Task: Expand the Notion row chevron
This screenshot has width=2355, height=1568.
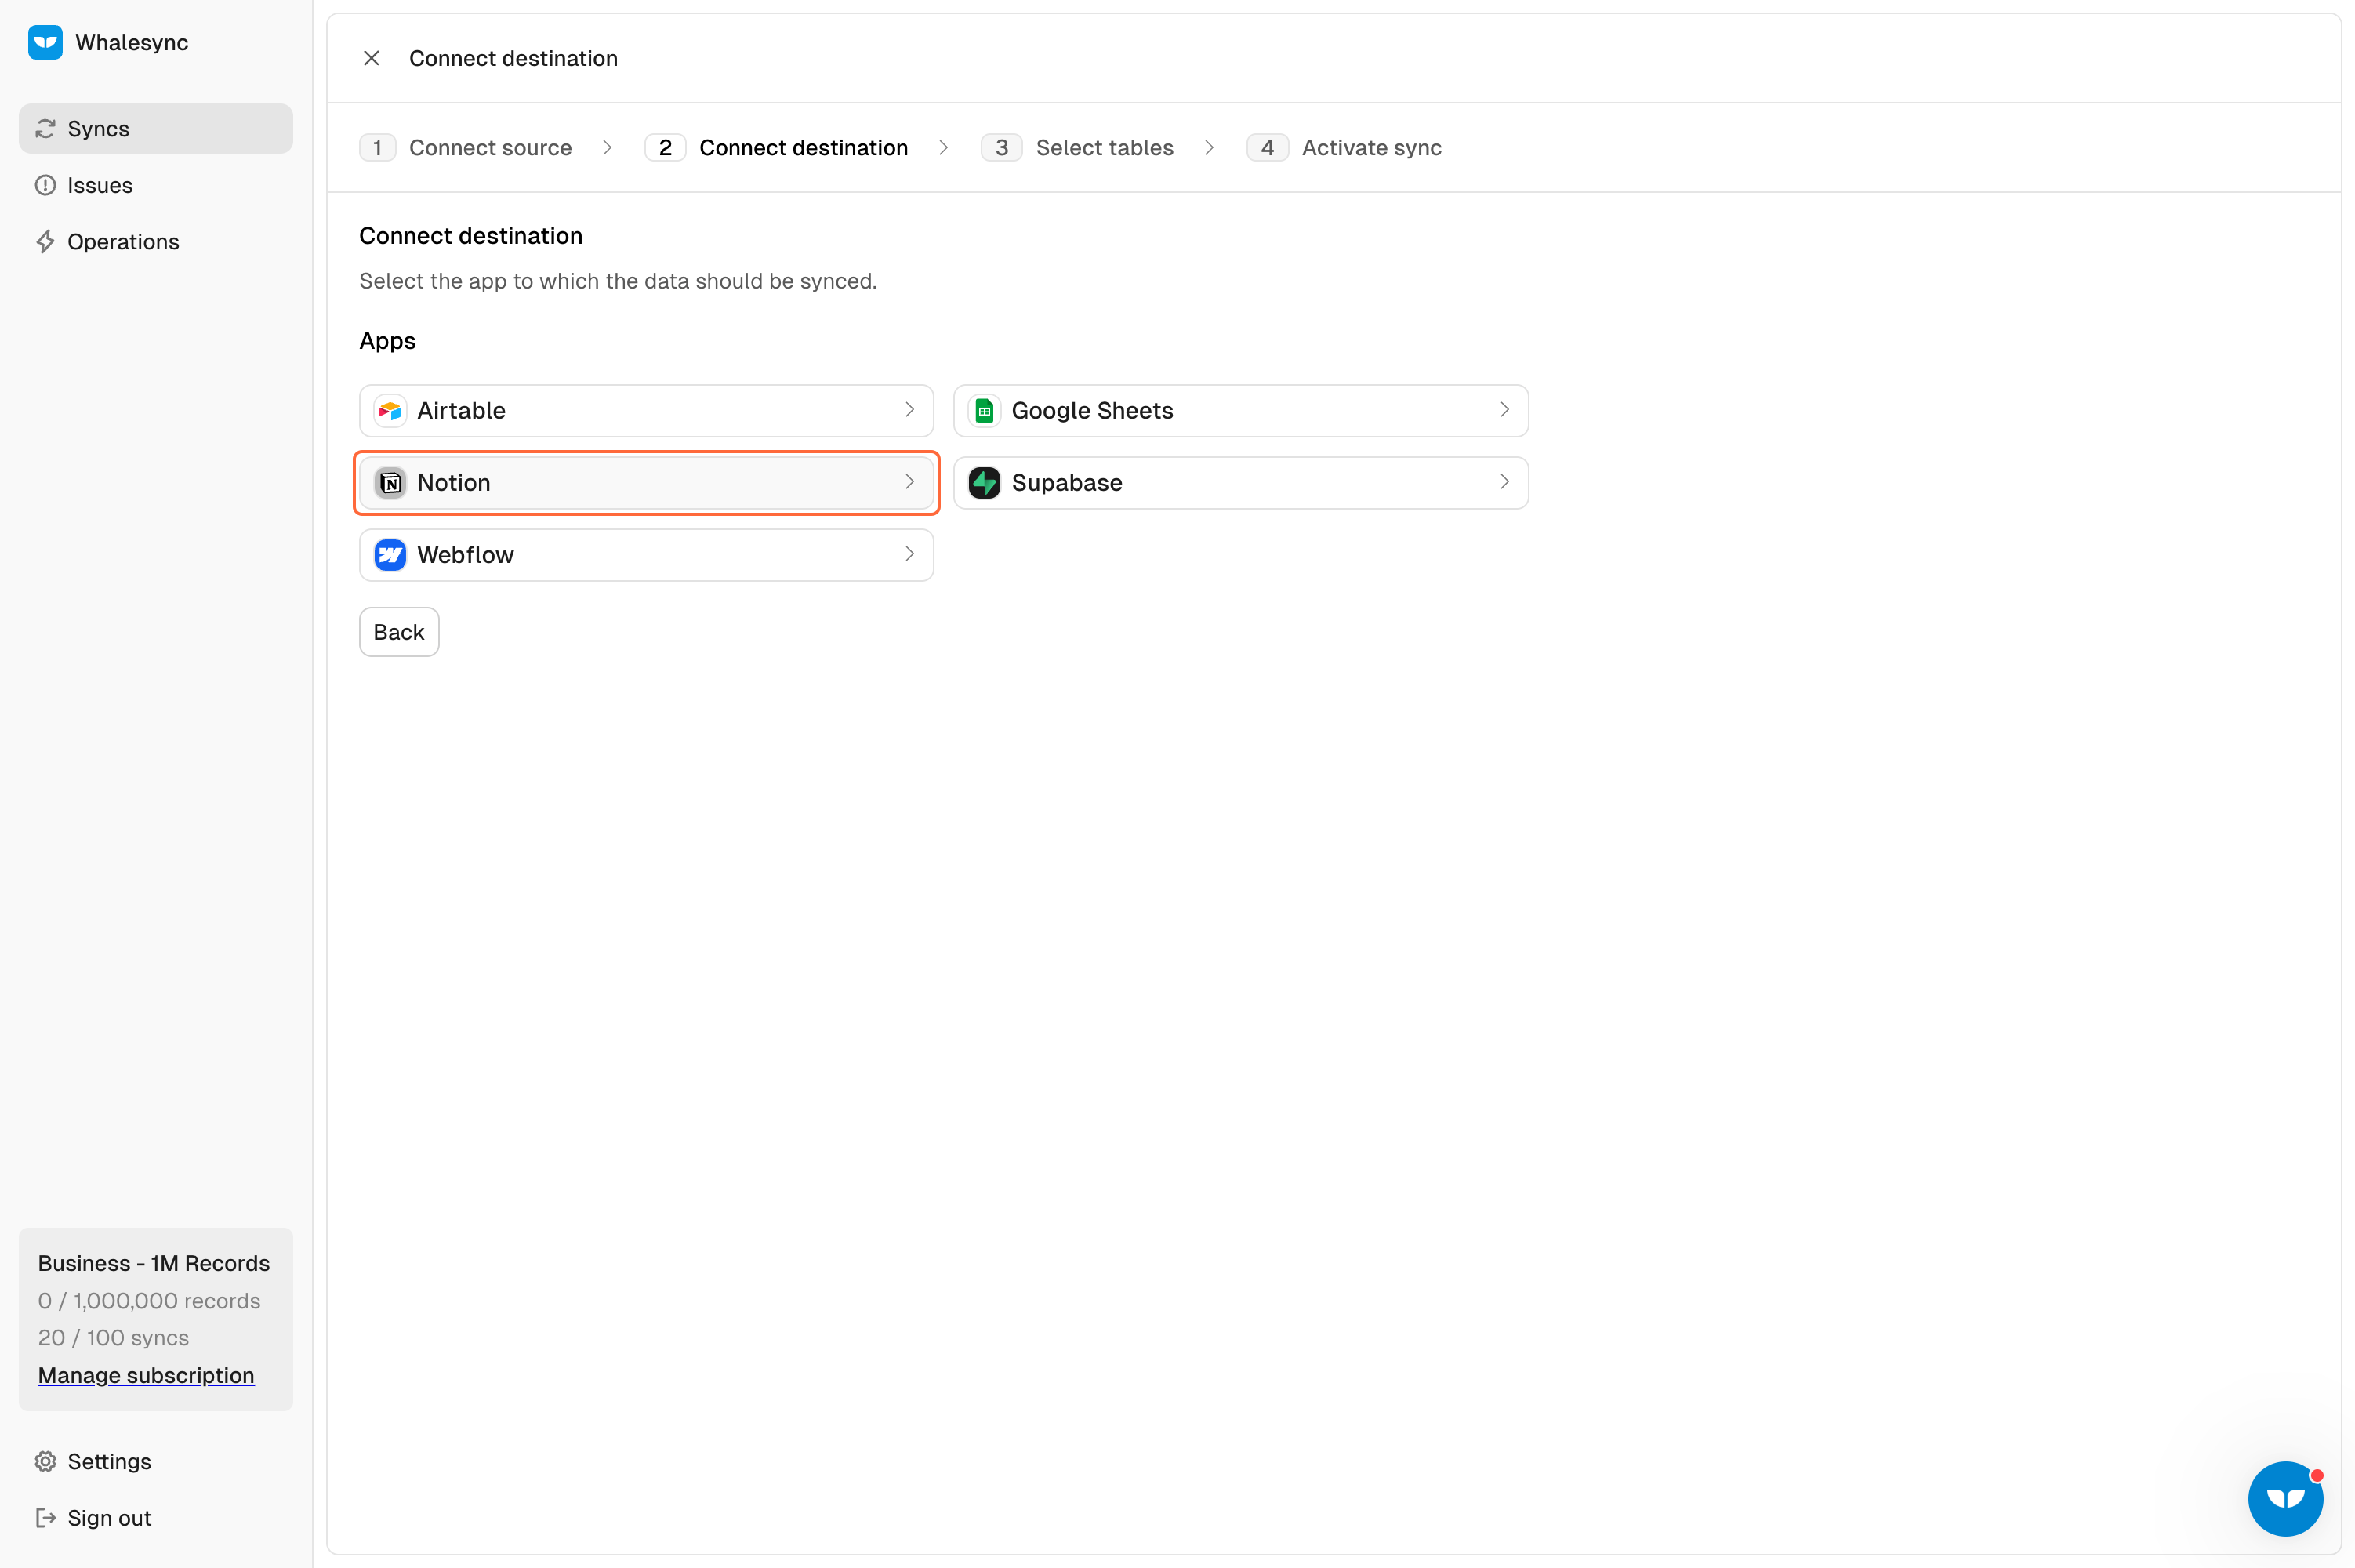Action: click(909, 482)
